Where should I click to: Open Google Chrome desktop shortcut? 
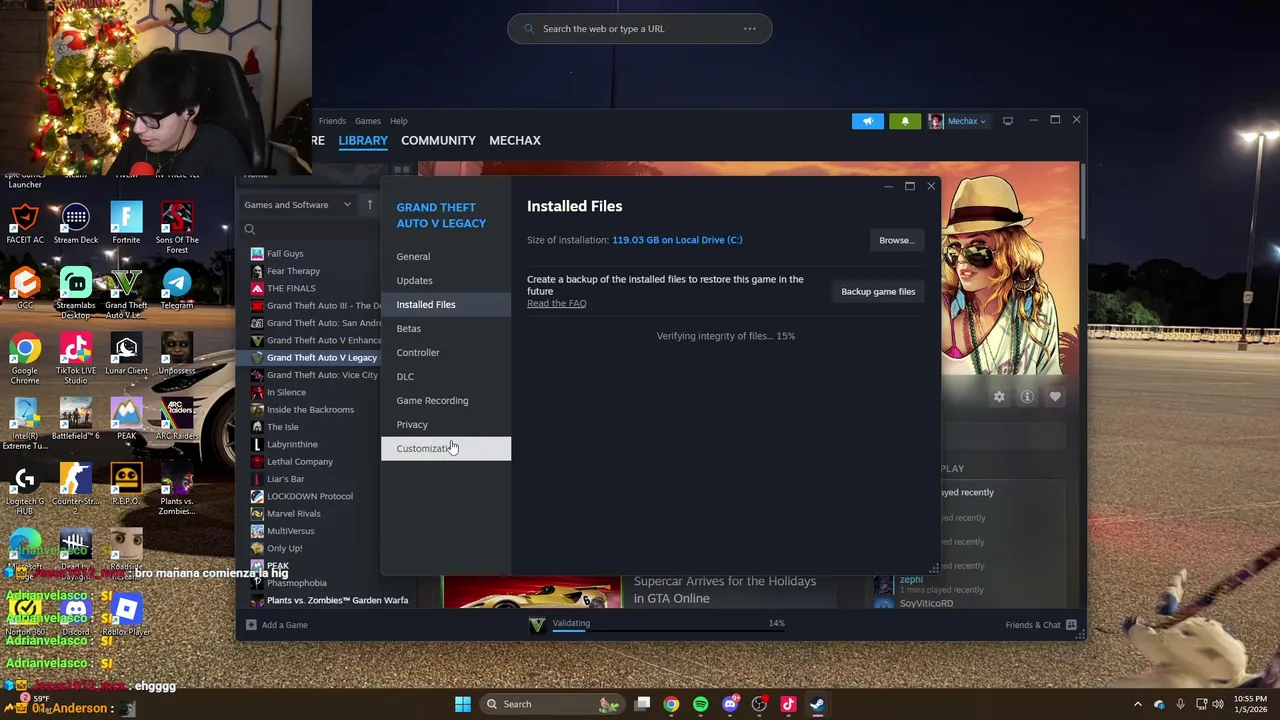tap(25, 359)
